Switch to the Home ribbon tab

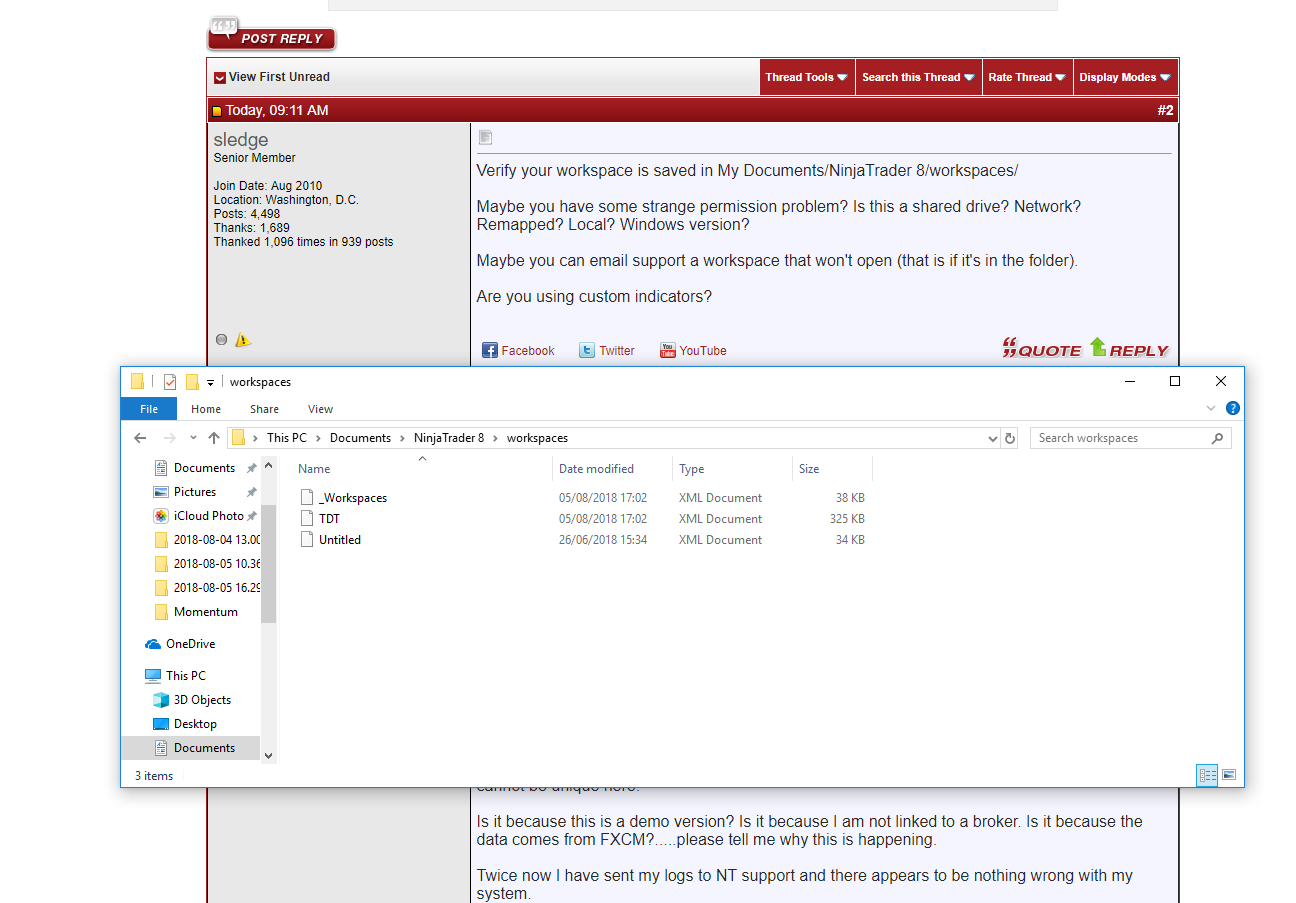coord(206,409)
